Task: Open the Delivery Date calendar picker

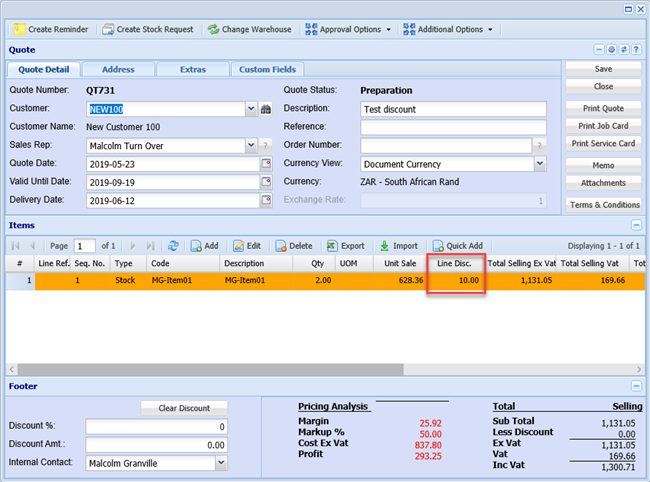Action: tap(265, 200)
